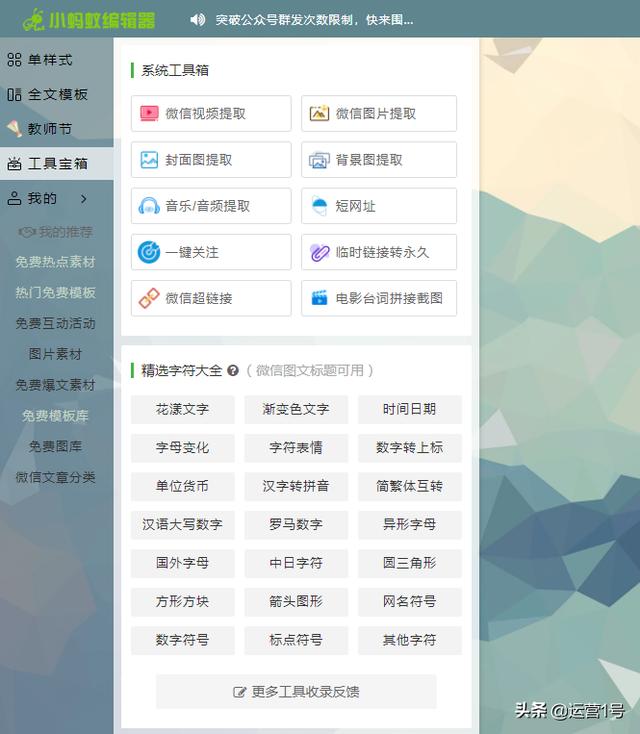Choose the 时间日期 characters
Screen dimensions: 640x734
tap(410, 410)
